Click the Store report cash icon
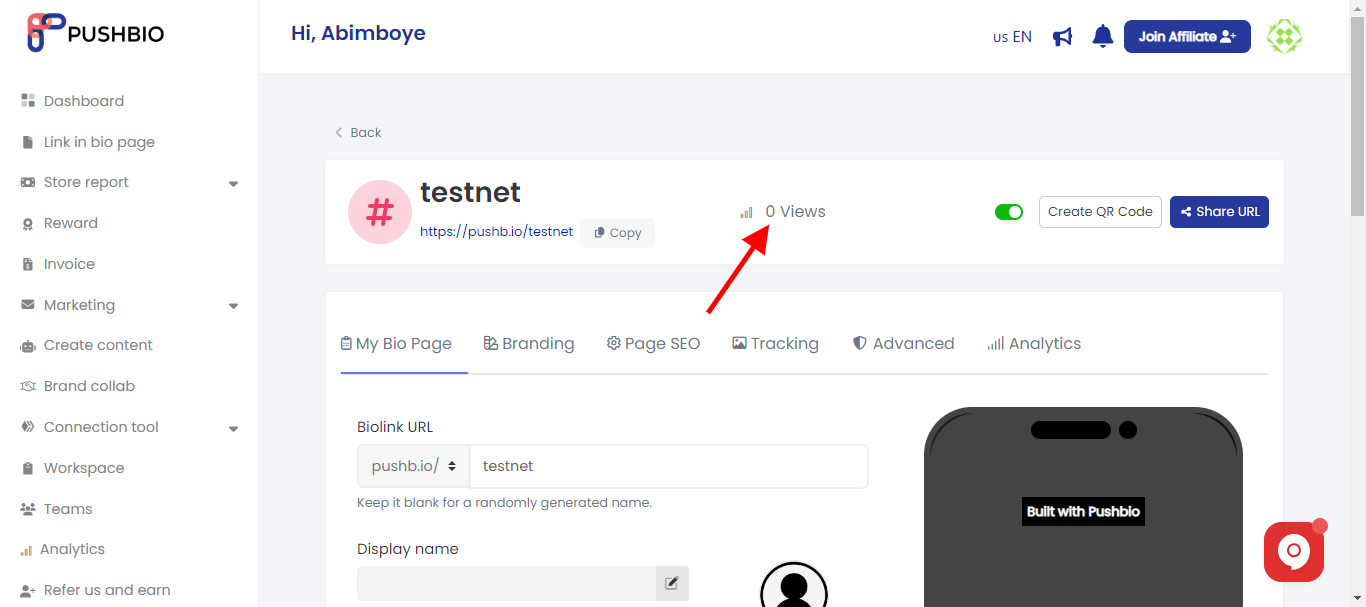 (28, 182)
